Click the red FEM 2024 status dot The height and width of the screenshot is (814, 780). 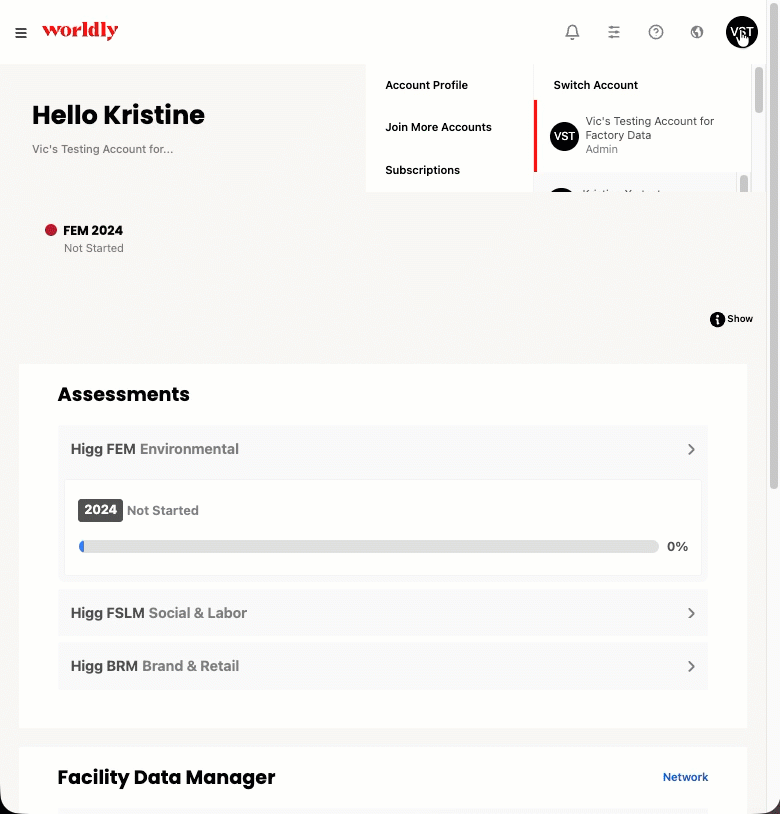[51, 230]
